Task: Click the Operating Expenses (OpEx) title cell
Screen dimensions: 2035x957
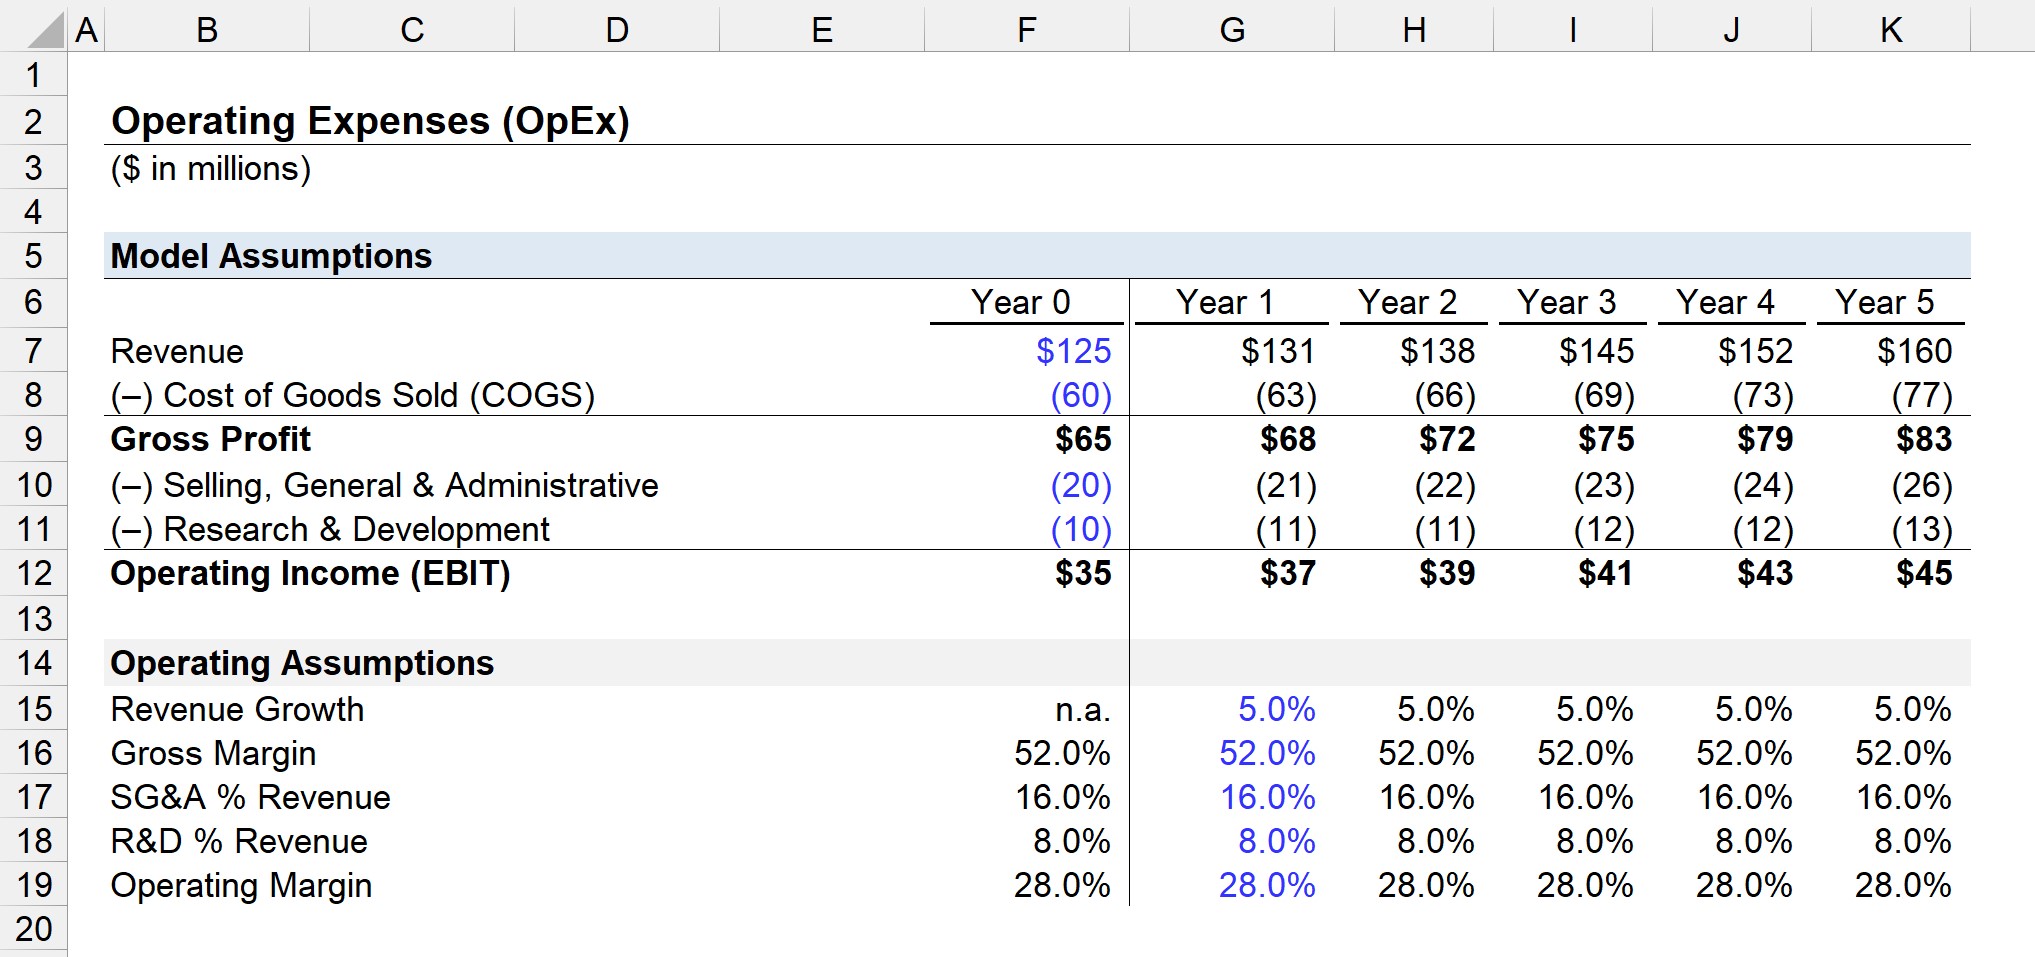Action: click(x=370, y=121)
